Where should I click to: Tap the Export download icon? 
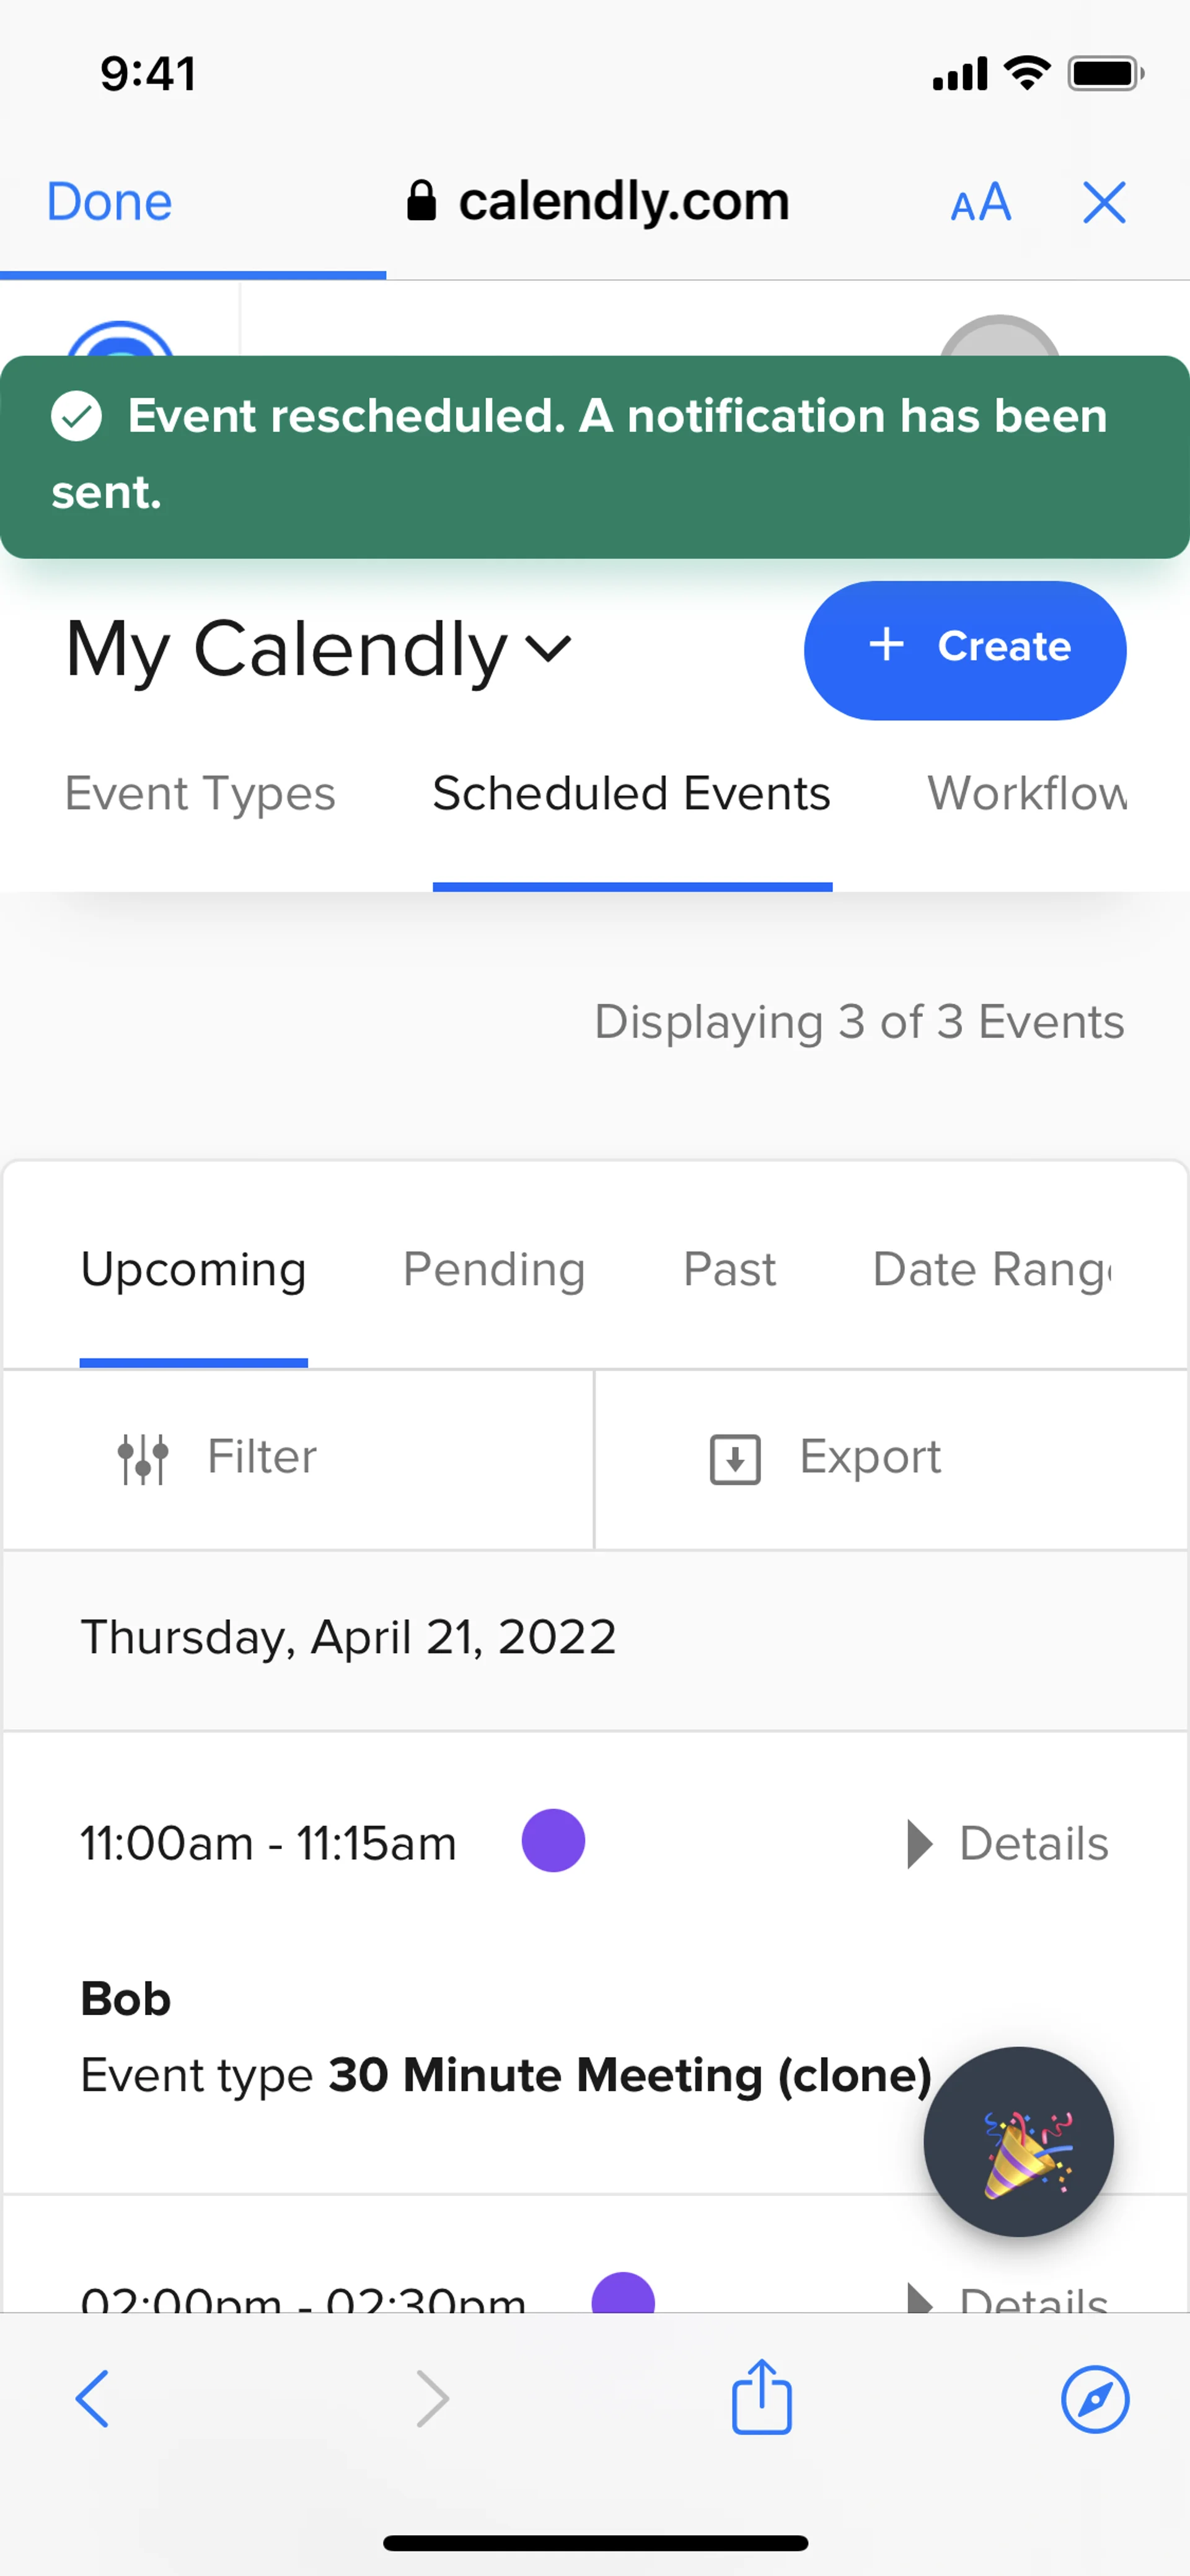pos(735,1458)
